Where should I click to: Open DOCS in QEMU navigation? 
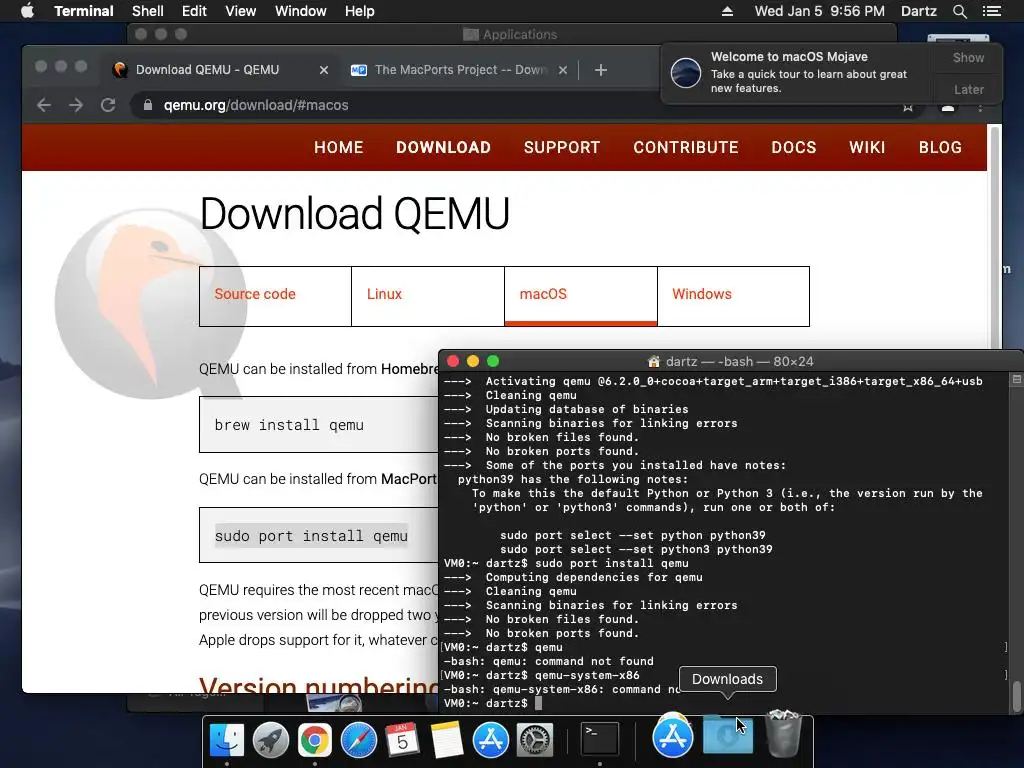(793, 148)
